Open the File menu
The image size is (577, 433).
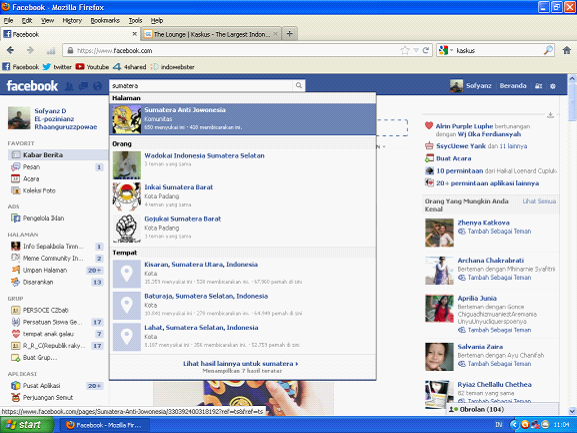[x=8, y=20]
